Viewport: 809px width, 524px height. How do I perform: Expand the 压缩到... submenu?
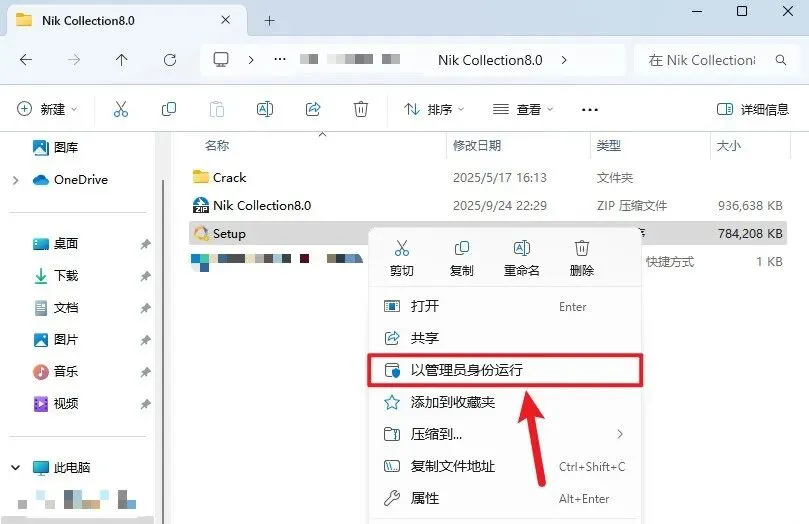pyautogui.click(x=505, y=434)
